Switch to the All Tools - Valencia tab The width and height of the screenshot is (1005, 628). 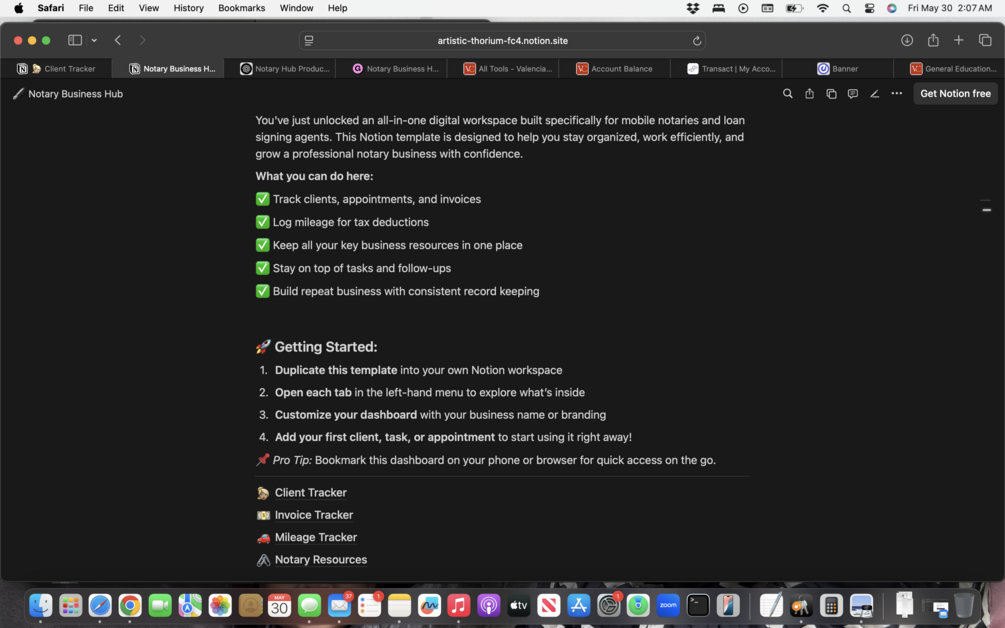pyautogui.click(x=503, y=69)
